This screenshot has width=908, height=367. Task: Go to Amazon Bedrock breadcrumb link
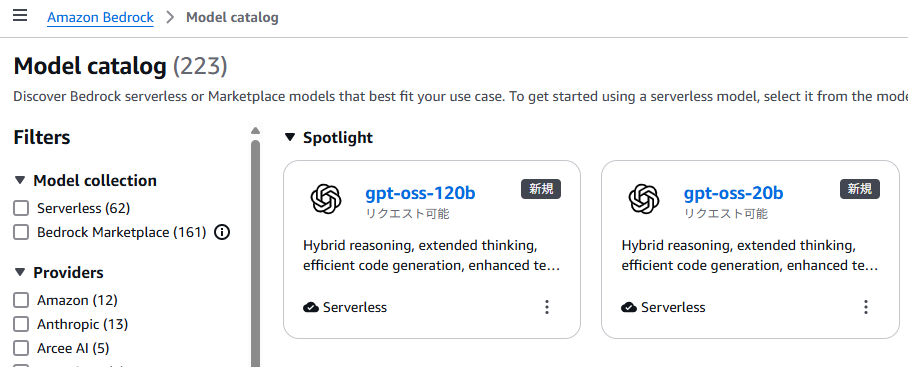(100, 17)
